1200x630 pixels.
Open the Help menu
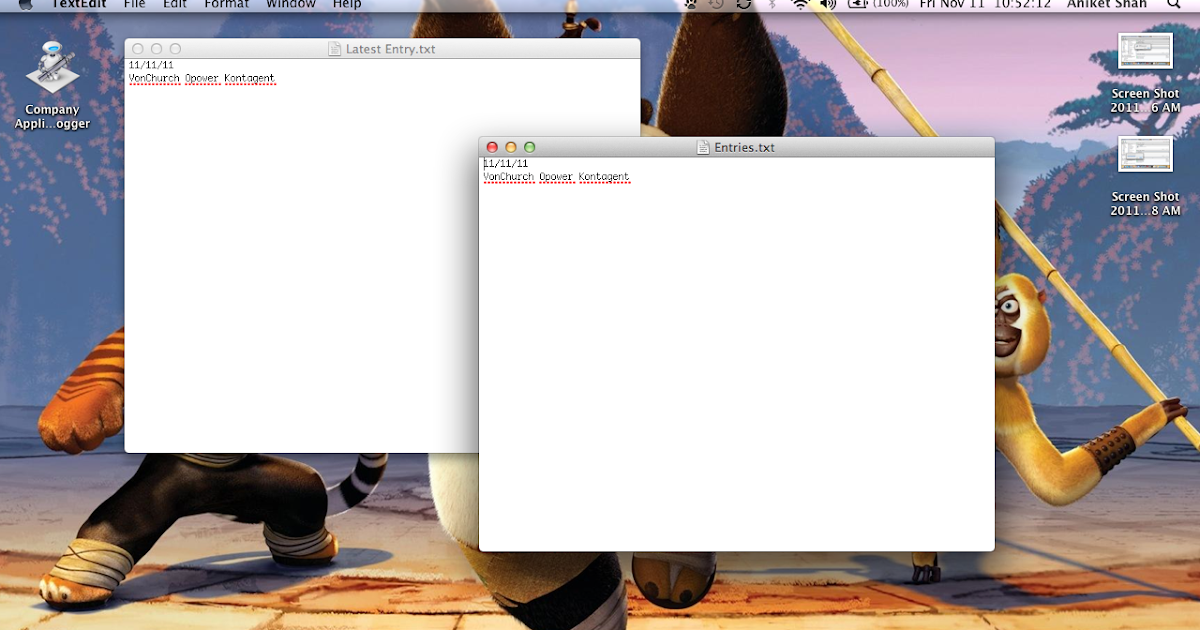click(347, 4)
